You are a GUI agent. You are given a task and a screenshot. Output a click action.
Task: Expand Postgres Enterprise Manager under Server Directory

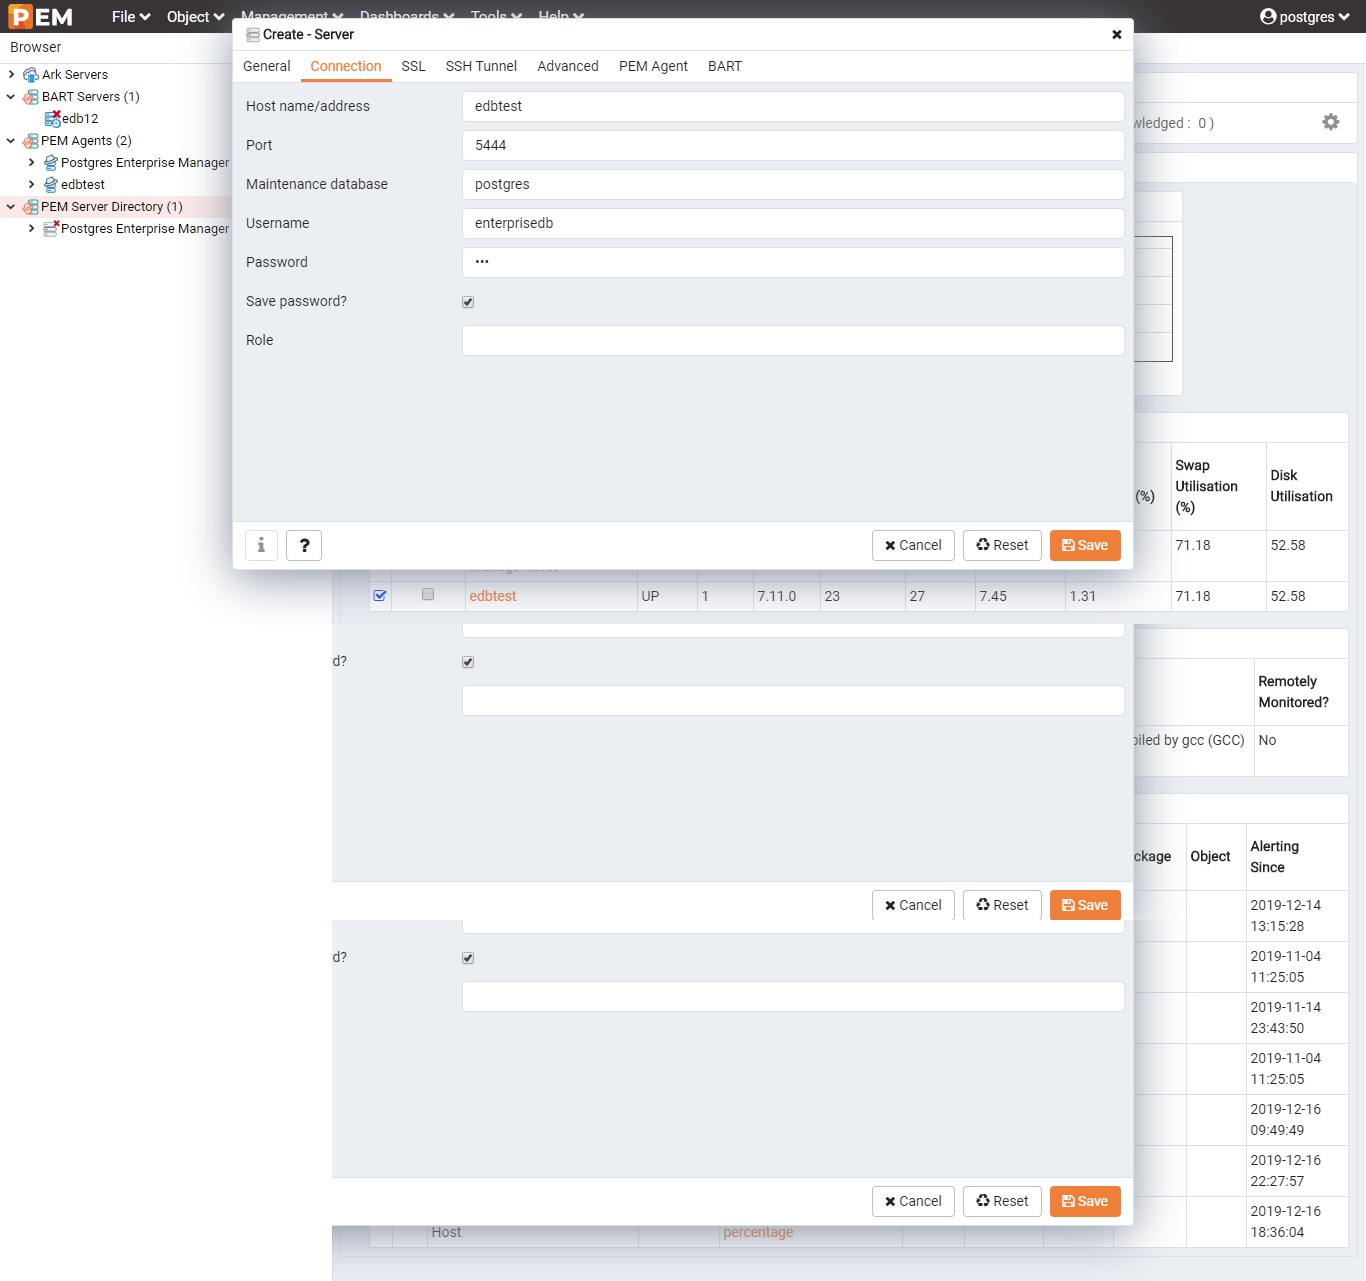click(31, 229)
